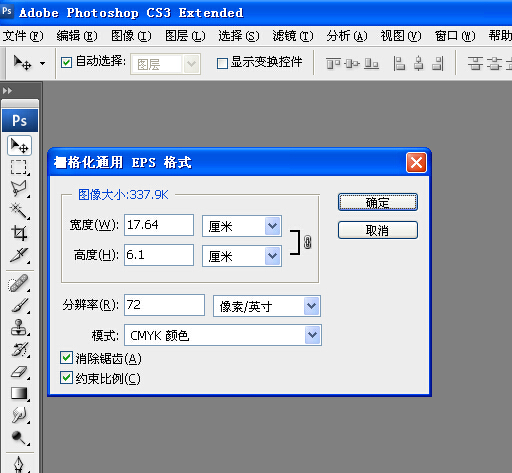Screen dimensions: 512x473
Task: Select the Magic Wand tool
Action: click(x=19, y=211)
